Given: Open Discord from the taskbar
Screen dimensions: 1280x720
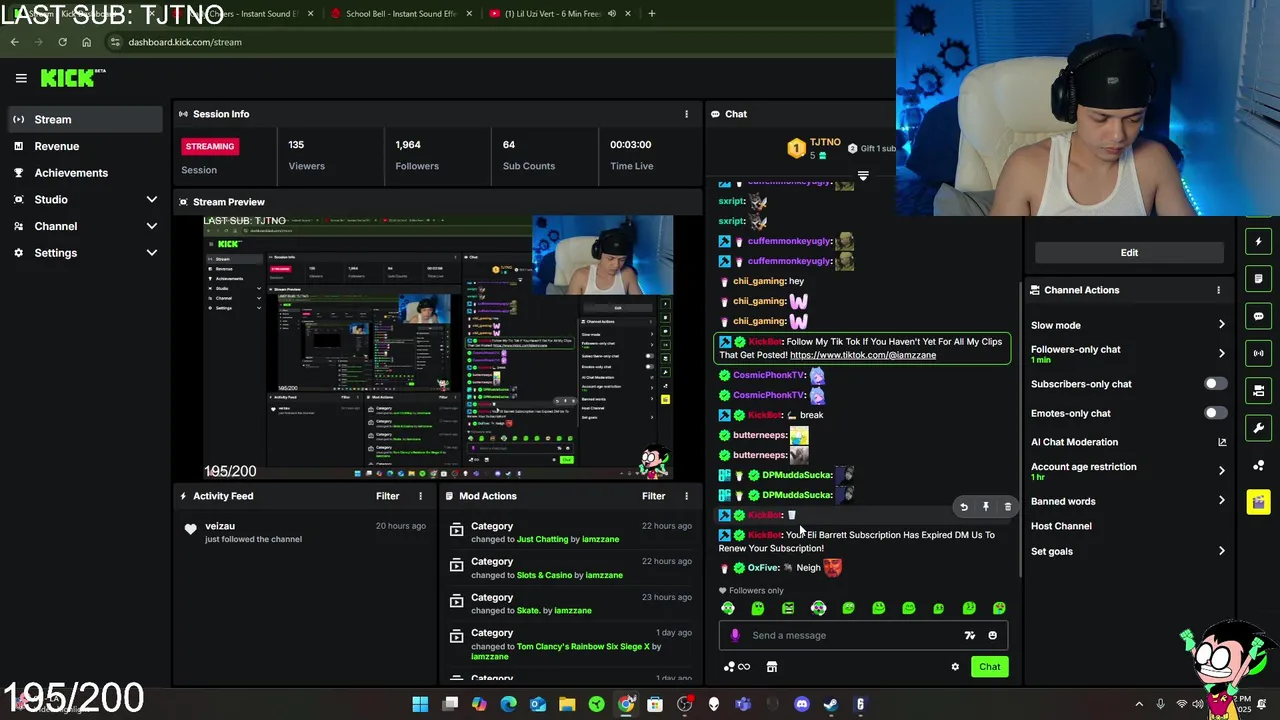Looking at the screenshot, I should pos(801,704).
